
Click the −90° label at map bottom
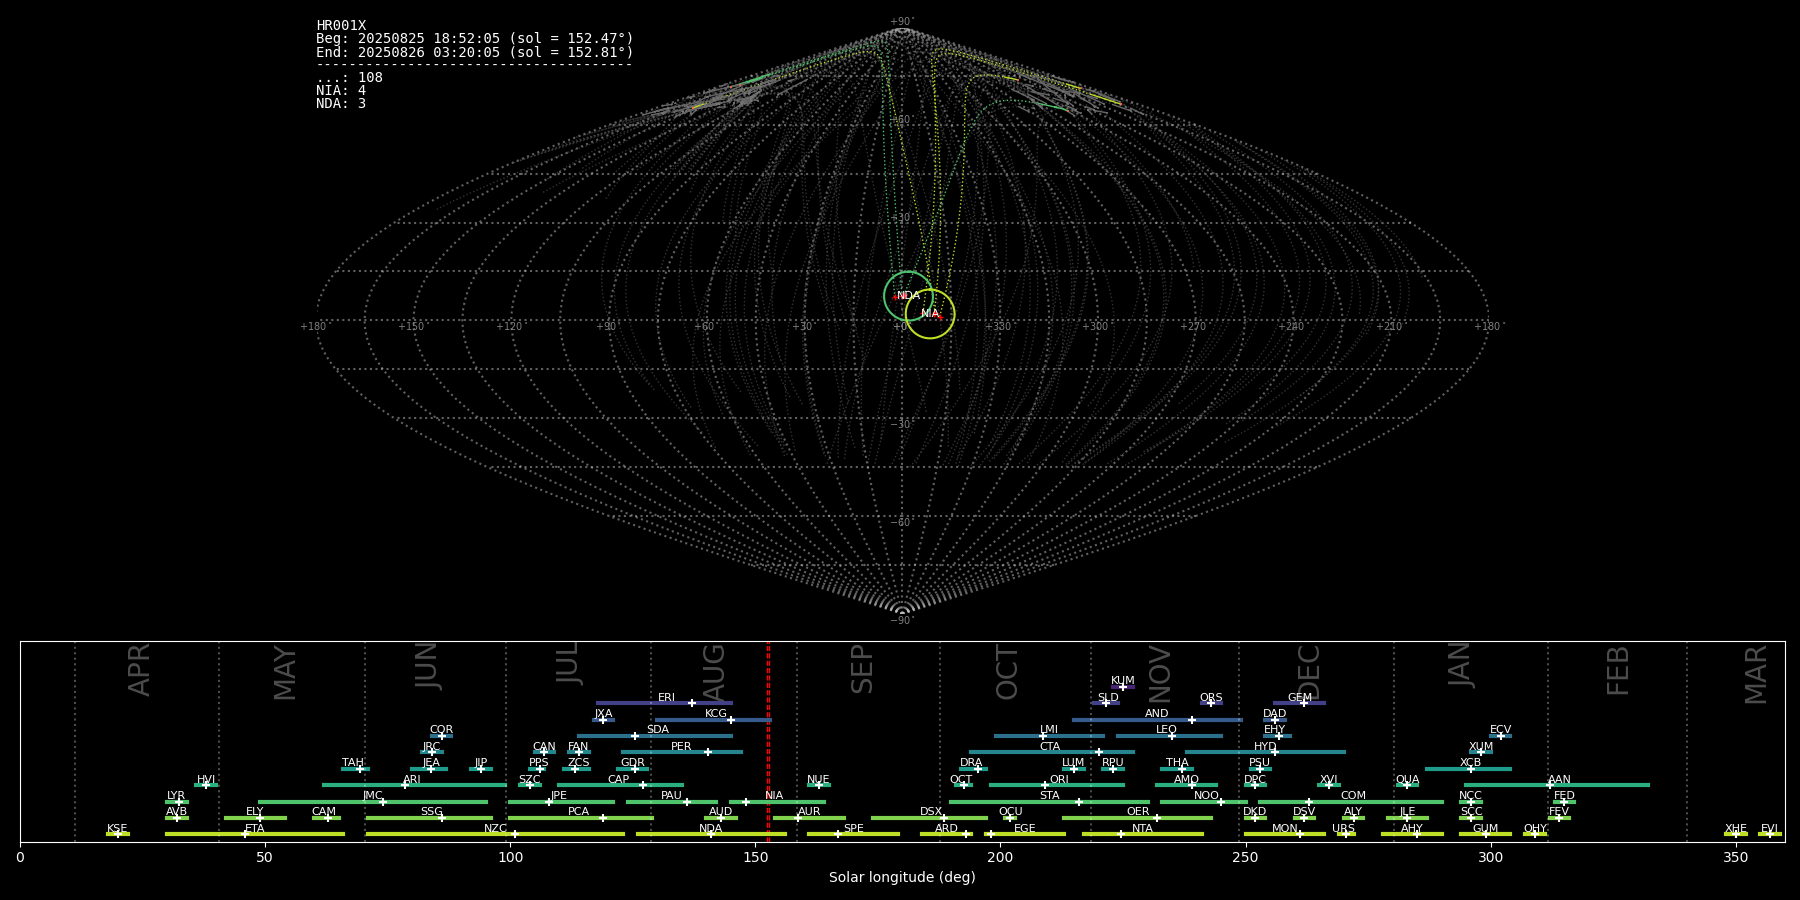902,621
